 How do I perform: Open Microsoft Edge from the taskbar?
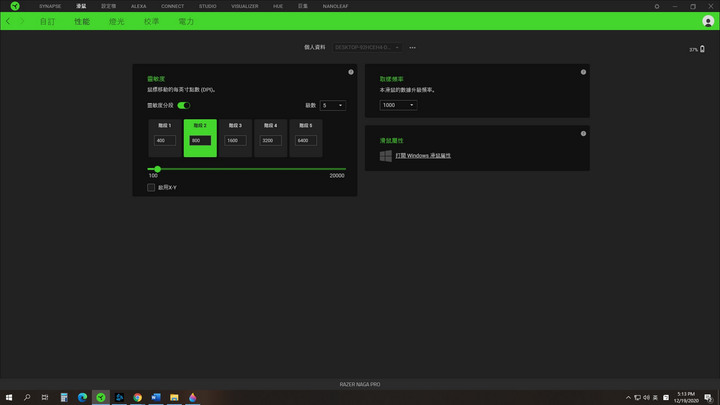pos(82,397)
